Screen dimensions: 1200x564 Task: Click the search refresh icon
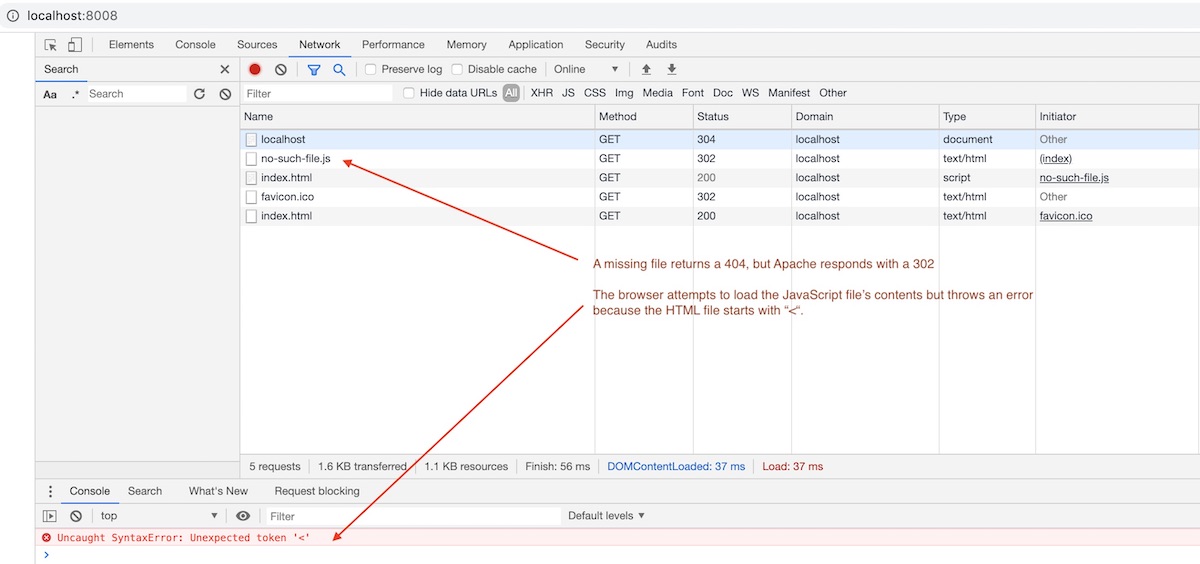pos(199,94)
